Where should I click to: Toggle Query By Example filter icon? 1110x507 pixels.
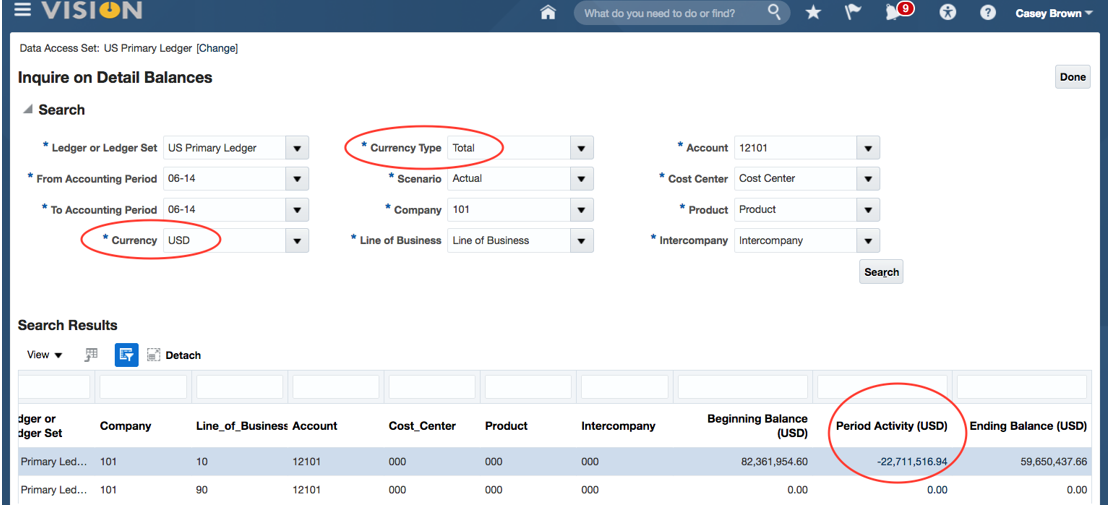(126, 355)
